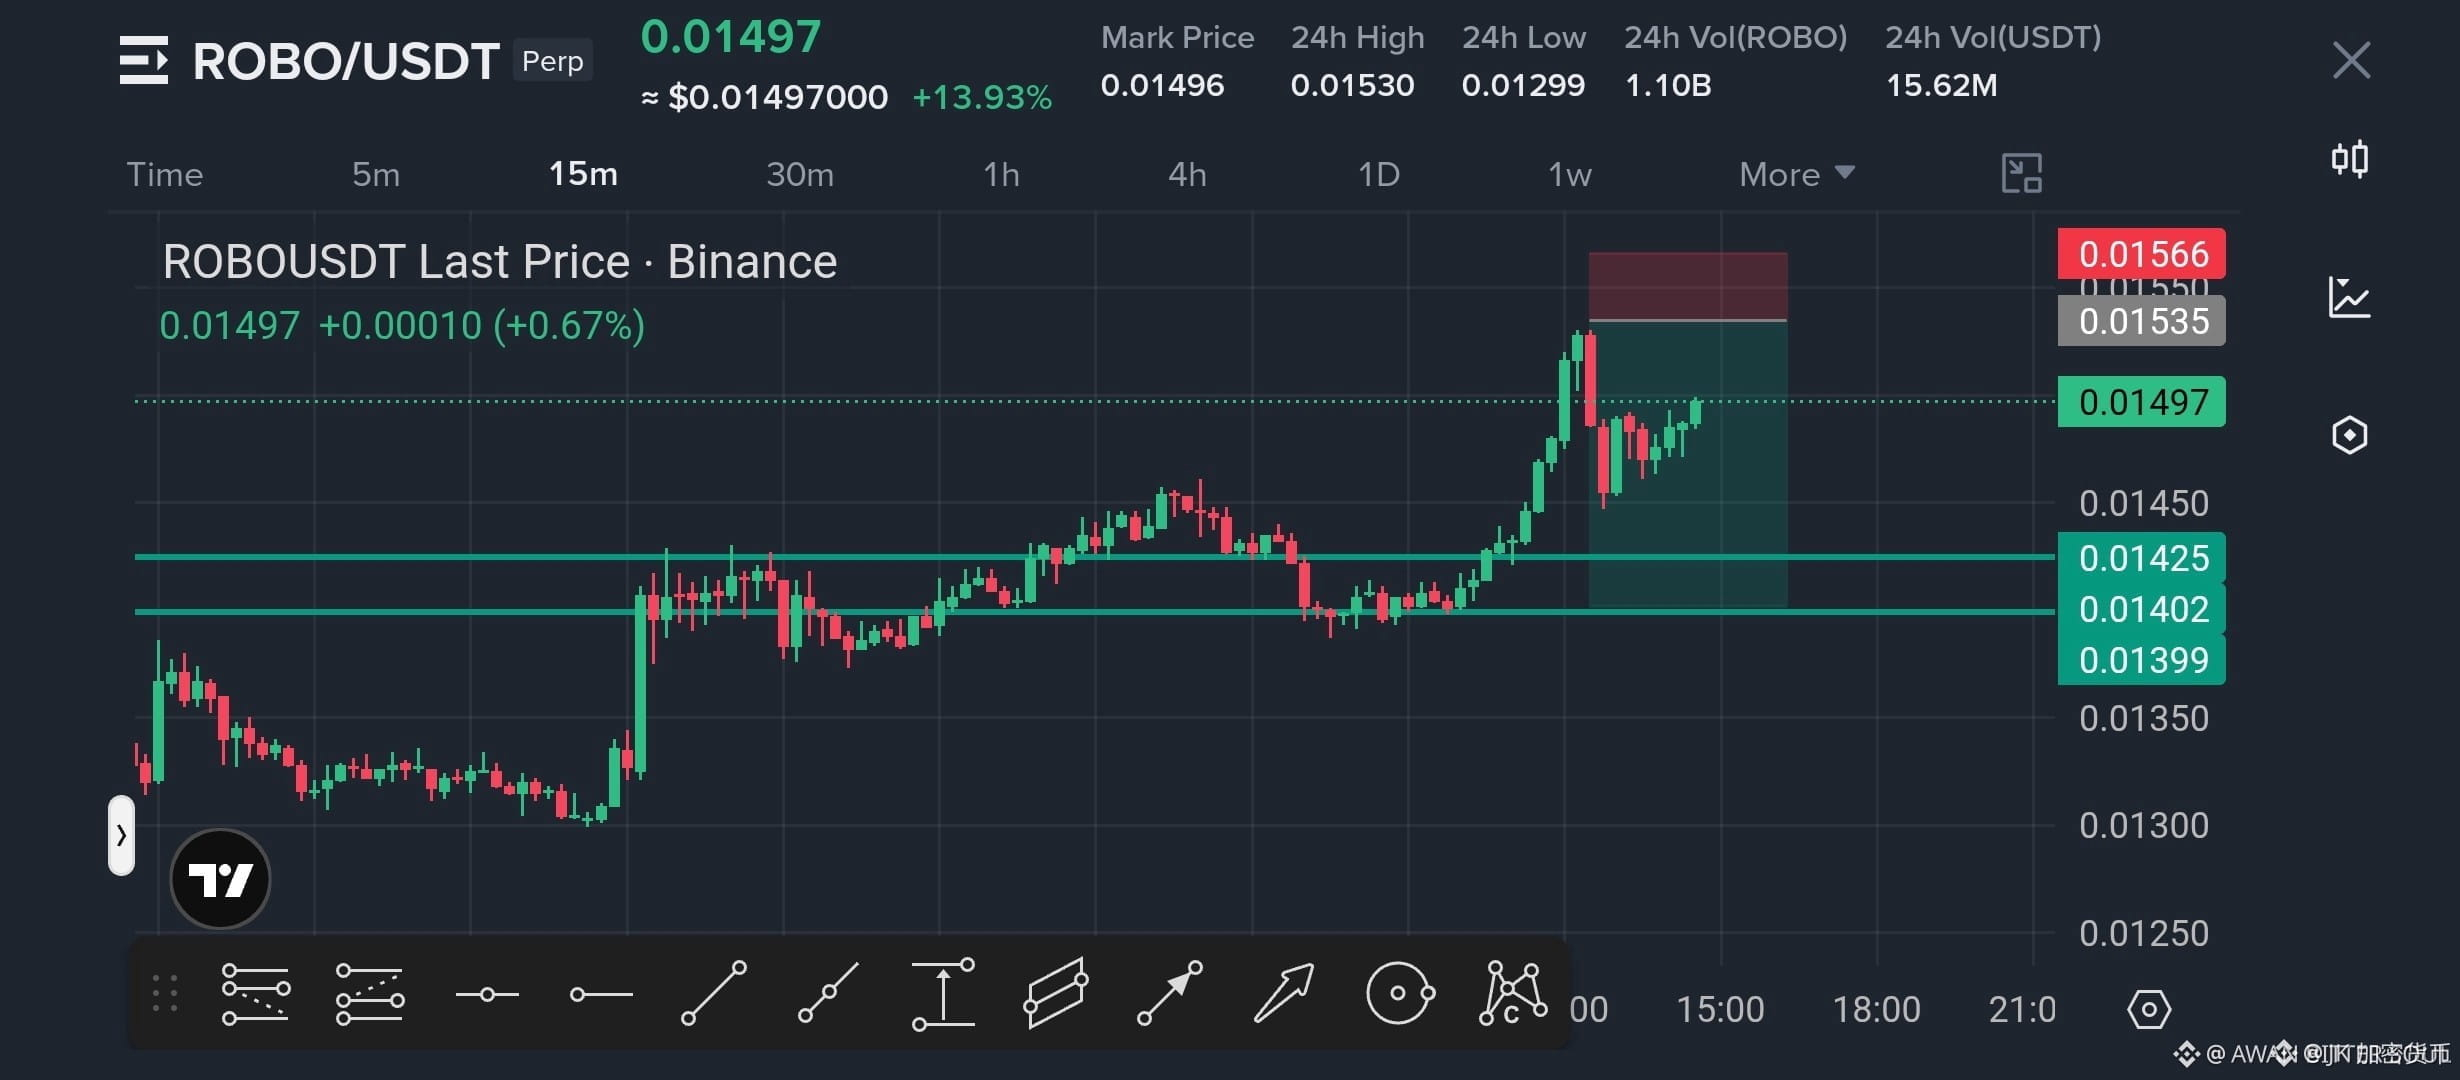Click the red 0.01566 stop price label
Screen dimensions: 2460x1080
coord(2142,254)
